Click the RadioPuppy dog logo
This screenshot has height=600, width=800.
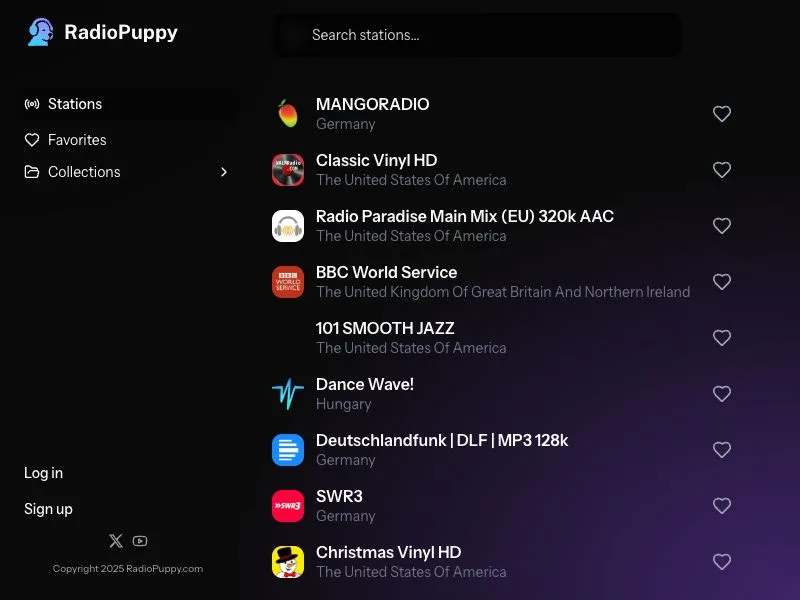pyautogui.click(x=40, y=32)
